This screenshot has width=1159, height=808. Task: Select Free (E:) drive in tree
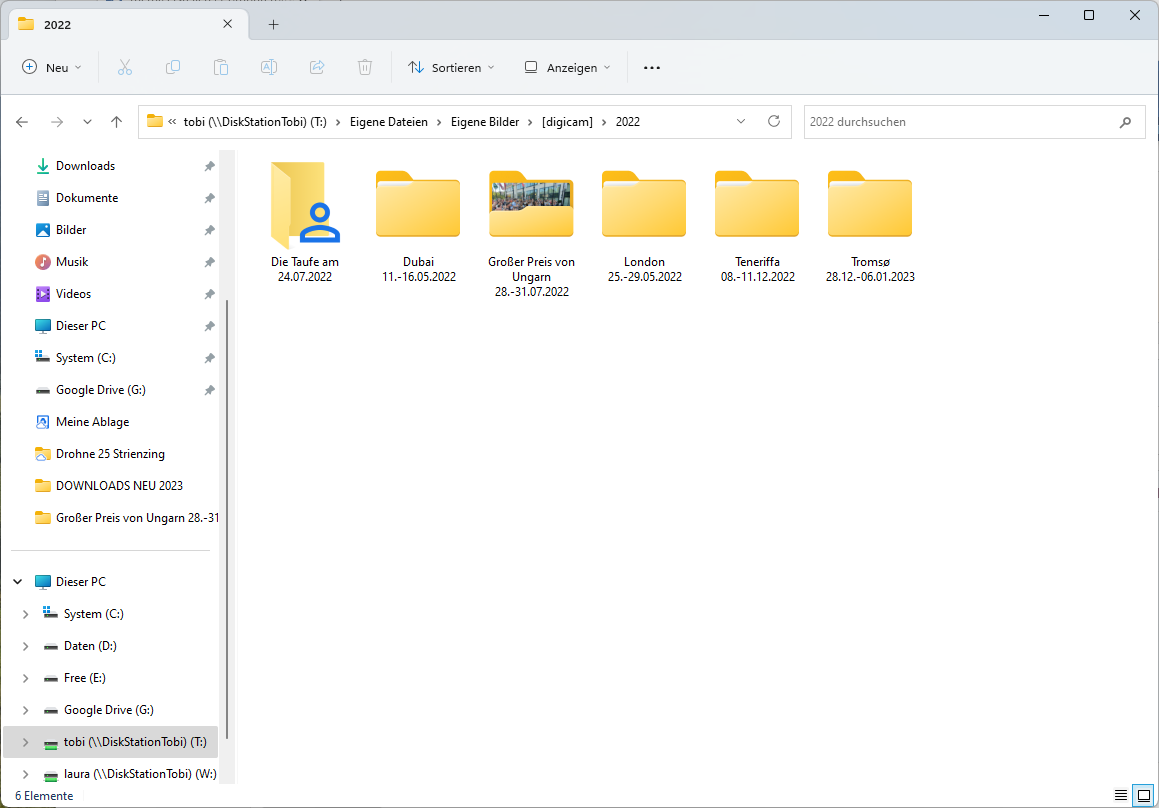coord(84,678)
